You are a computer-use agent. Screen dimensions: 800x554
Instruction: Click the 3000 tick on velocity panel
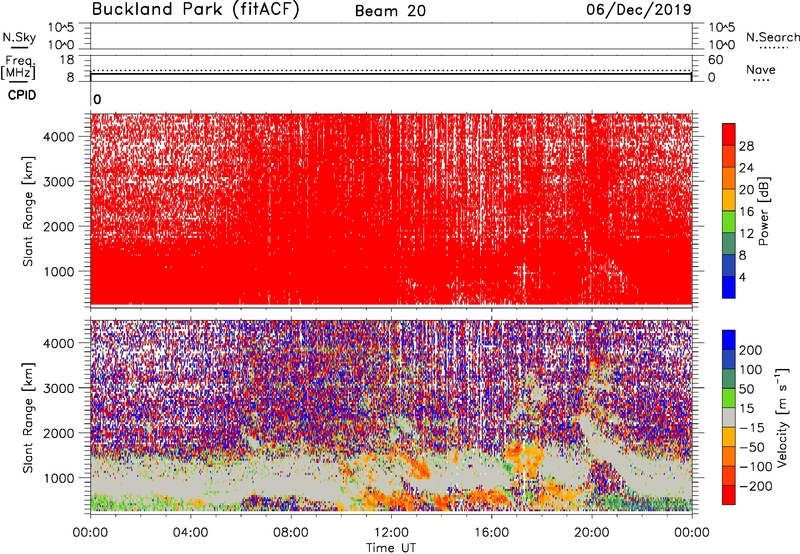pos(58,388)
